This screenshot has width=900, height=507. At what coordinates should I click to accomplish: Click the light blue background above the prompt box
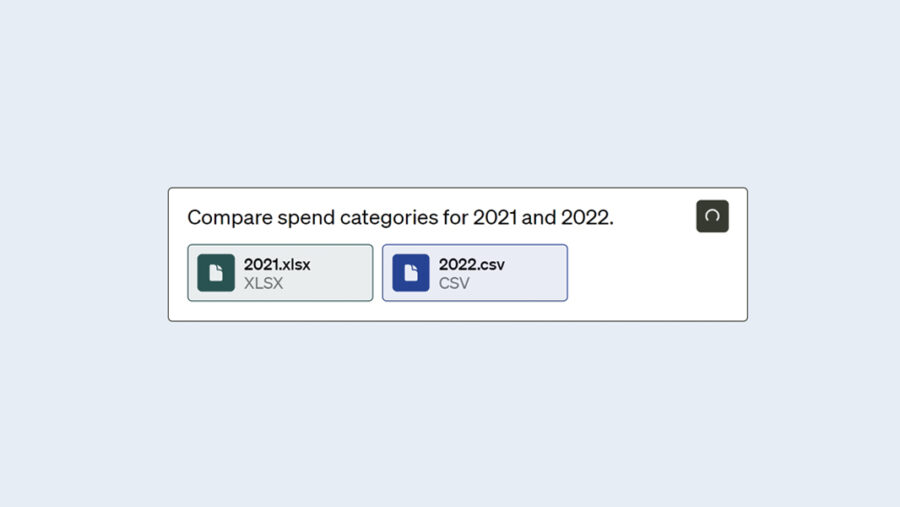pos(450,100)
